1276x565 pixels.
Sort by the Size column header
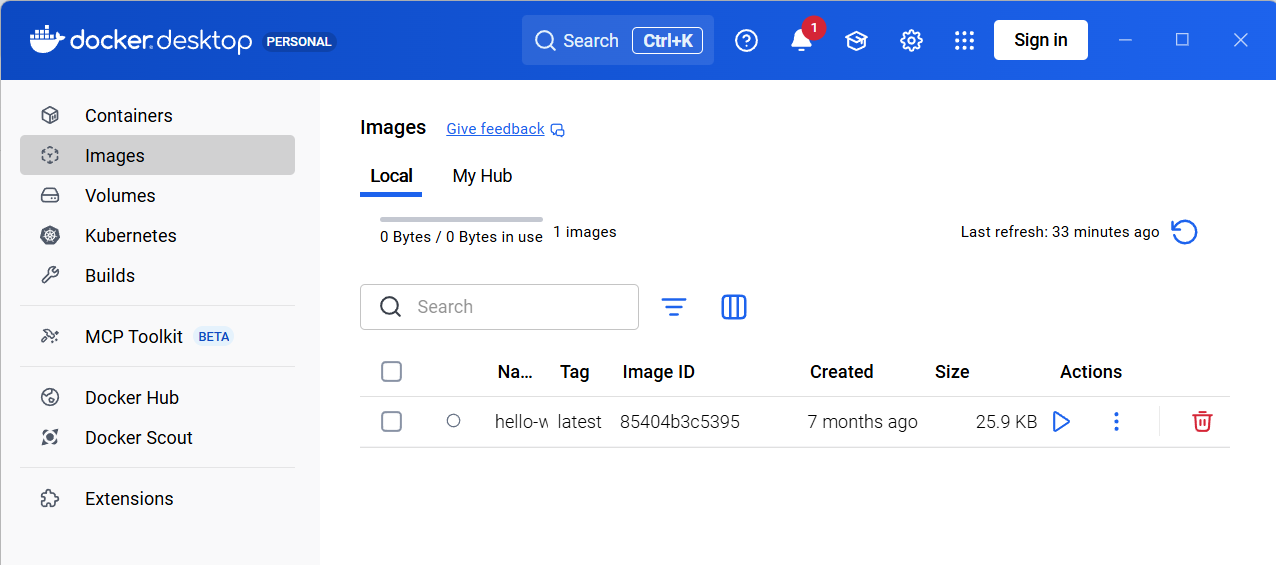click(952, 372)
